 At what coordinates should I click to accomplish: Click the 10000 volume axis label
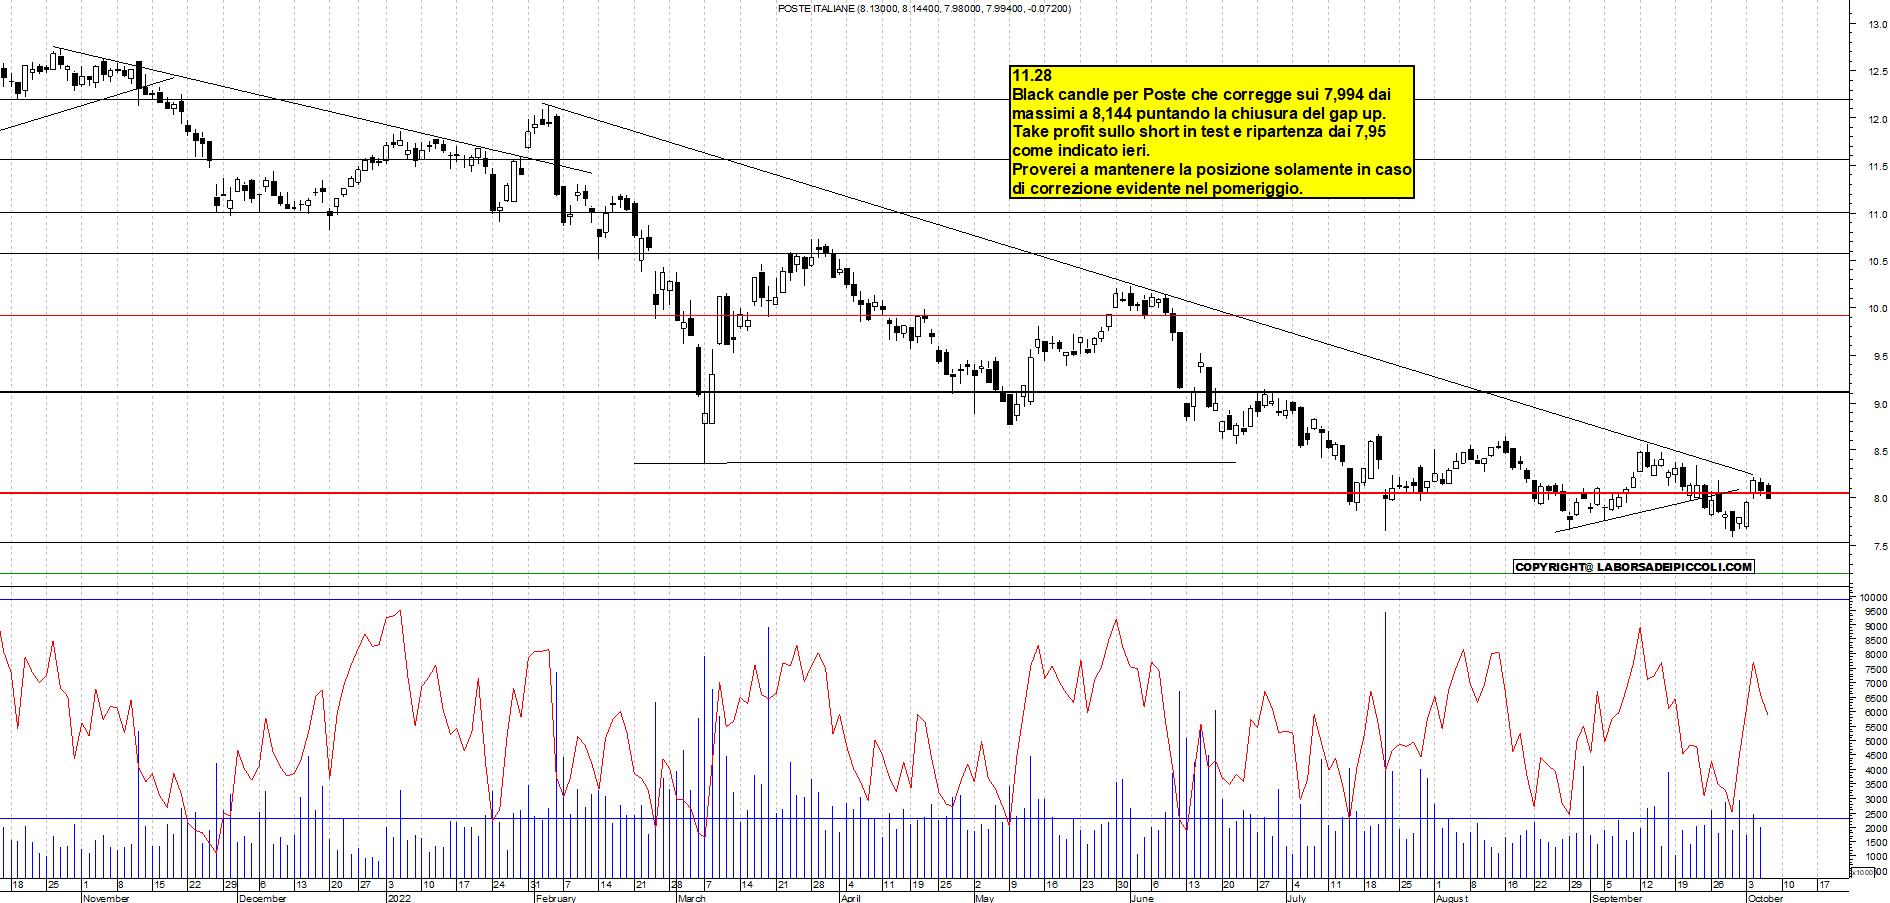pos(1873,598)
